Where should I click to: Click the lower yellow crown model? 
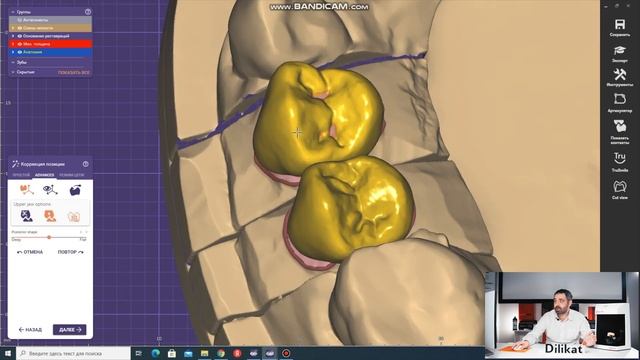point(351,208)
